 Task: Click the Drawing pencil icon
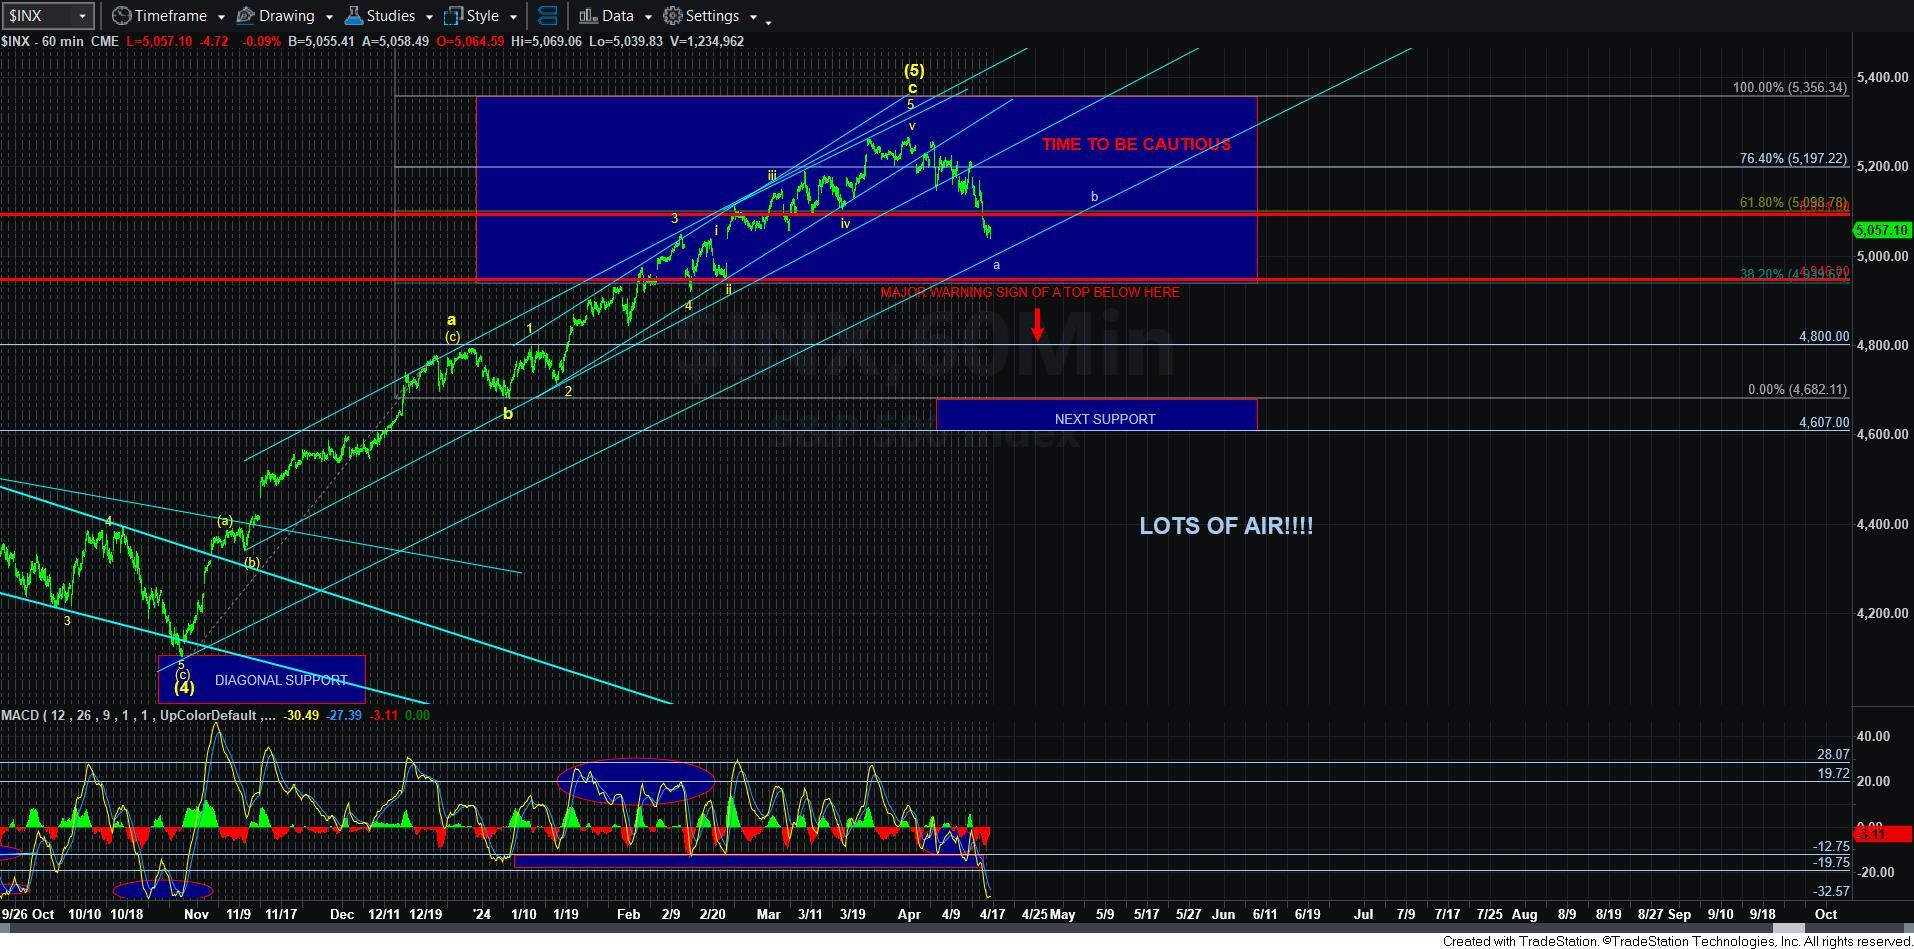tap(245, 16)
